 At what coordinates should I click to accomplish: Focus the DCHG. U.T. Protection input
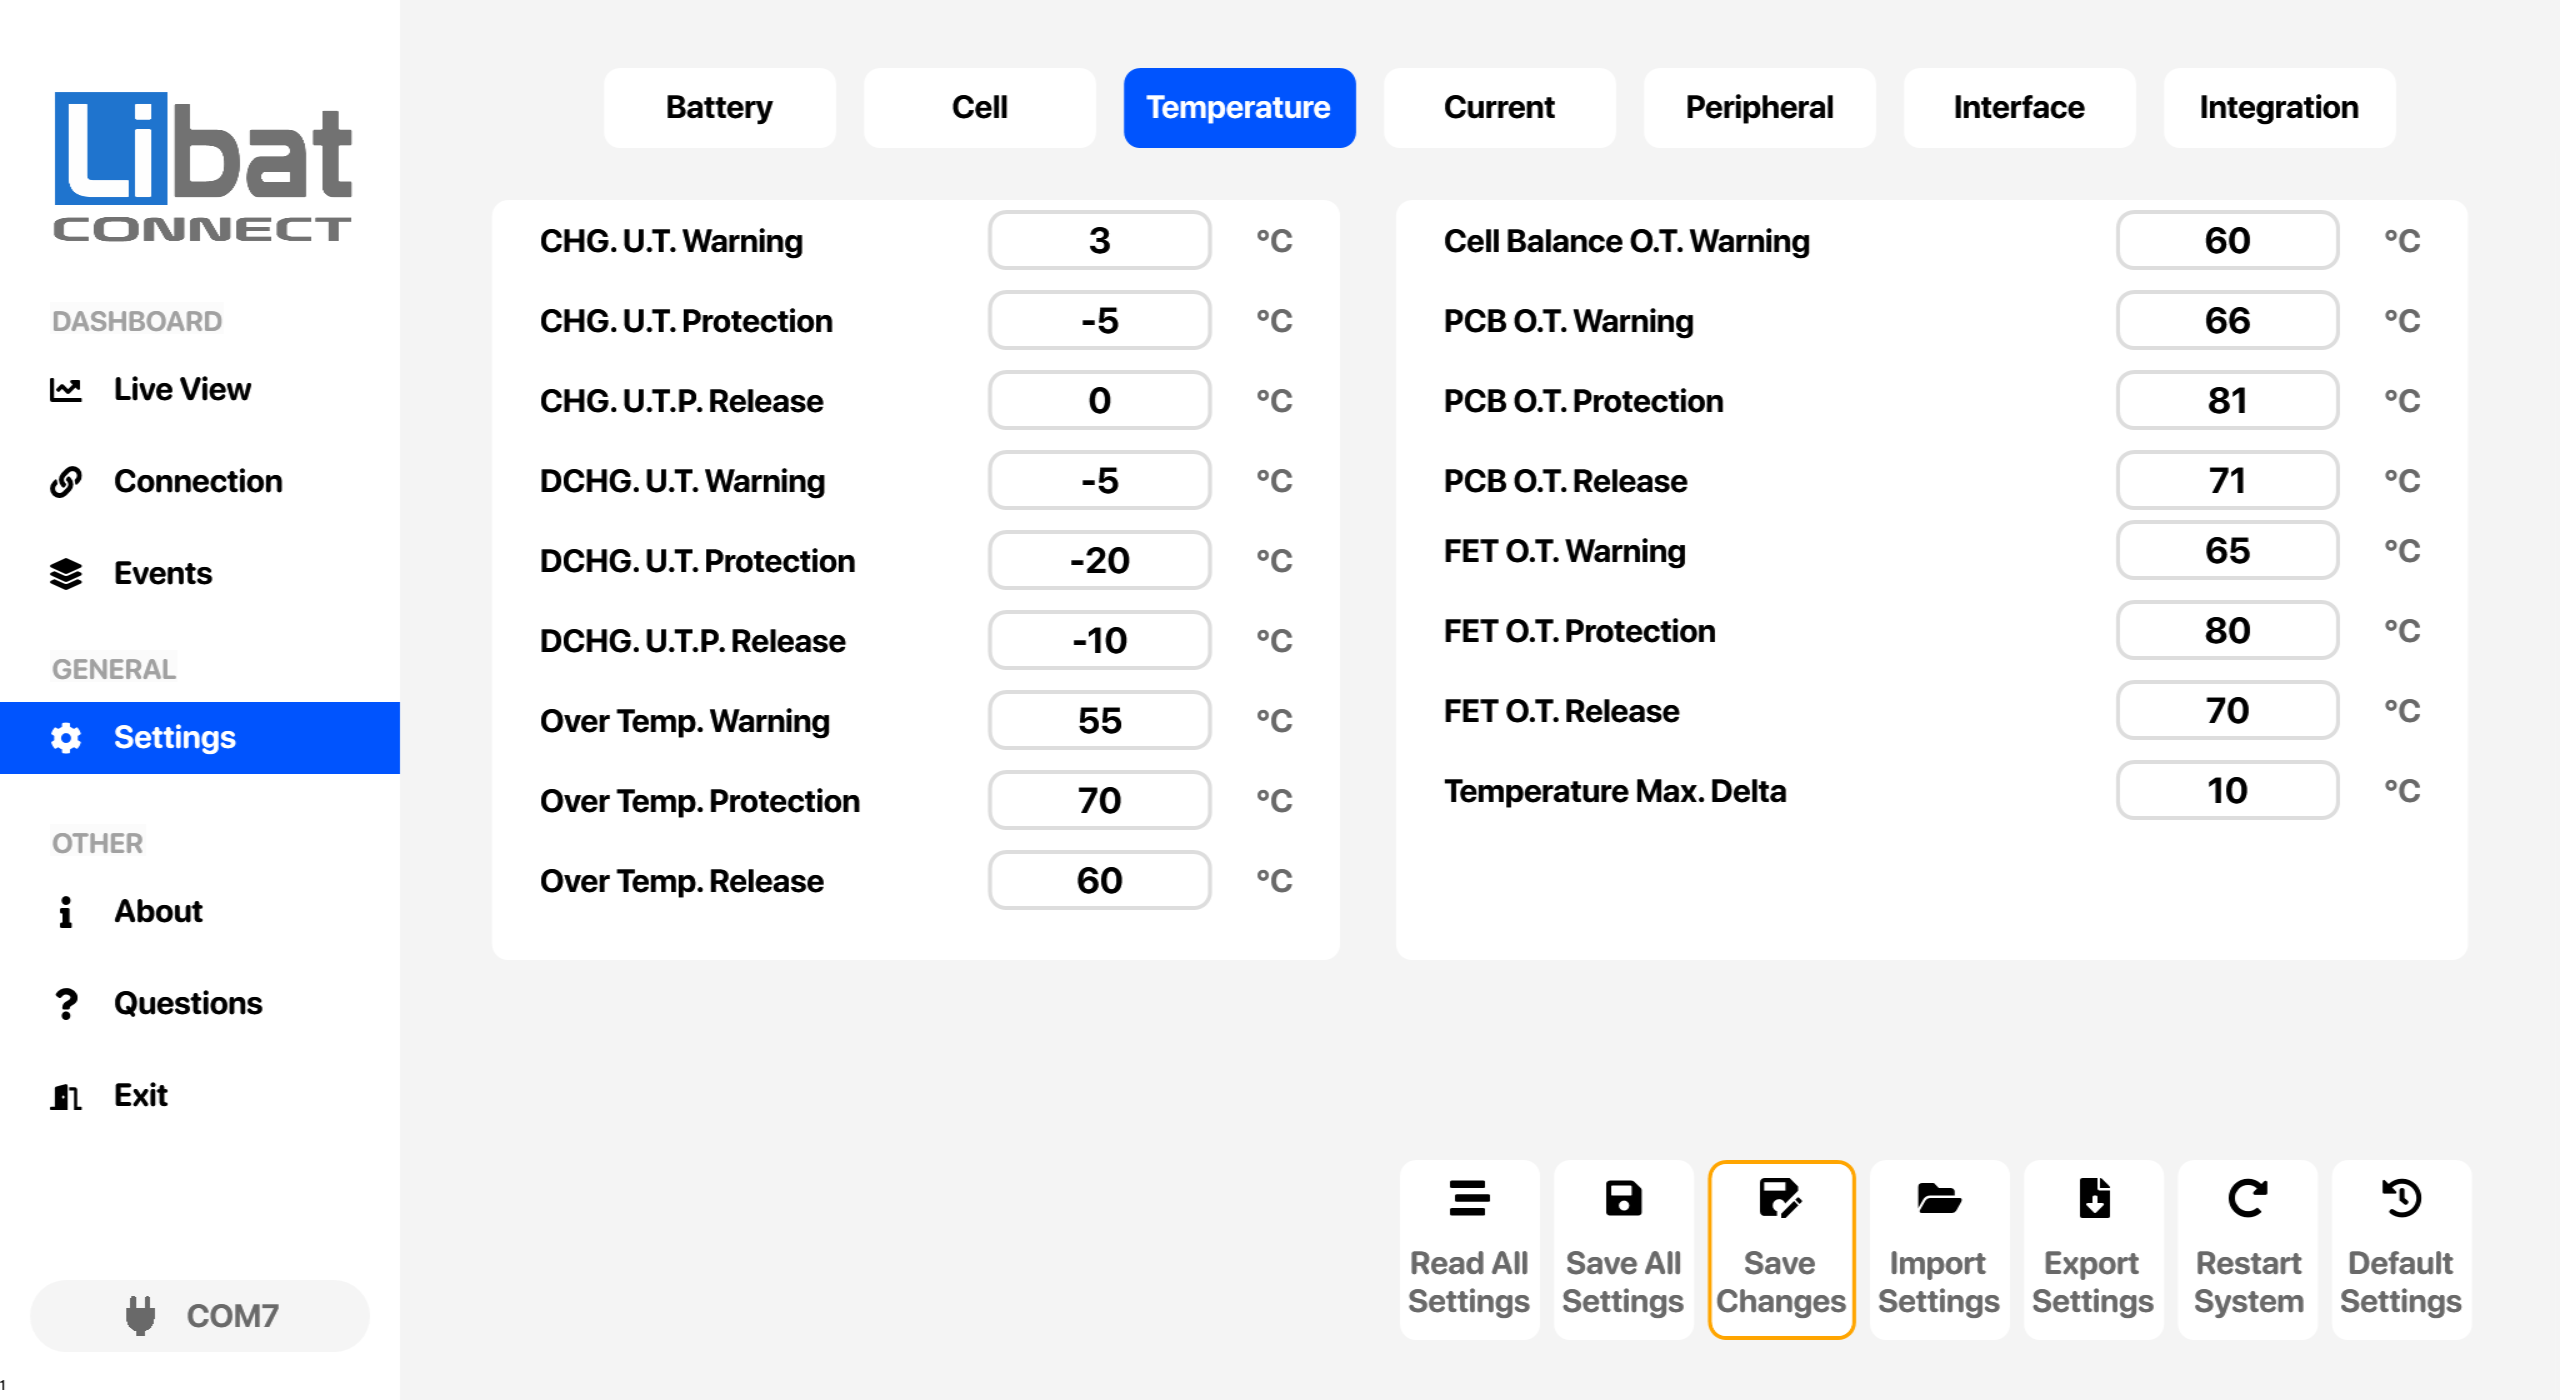point(1099,560)
